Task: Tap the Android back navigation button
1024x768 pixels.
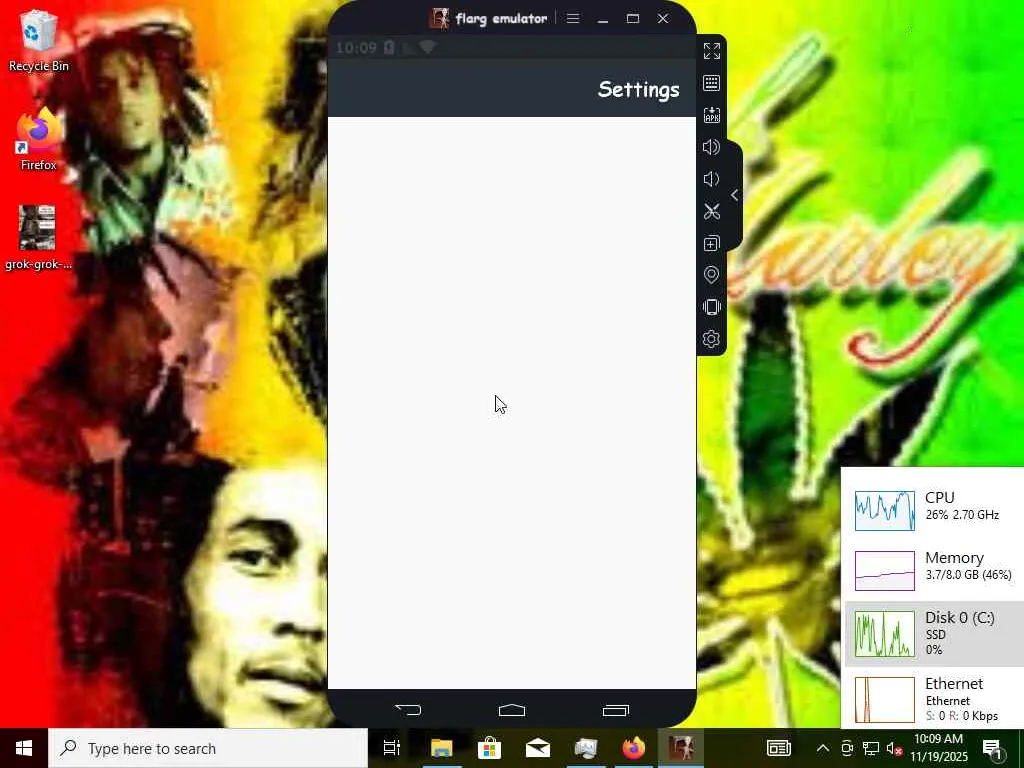Action: pyautogui.click(x=408, y=710)
